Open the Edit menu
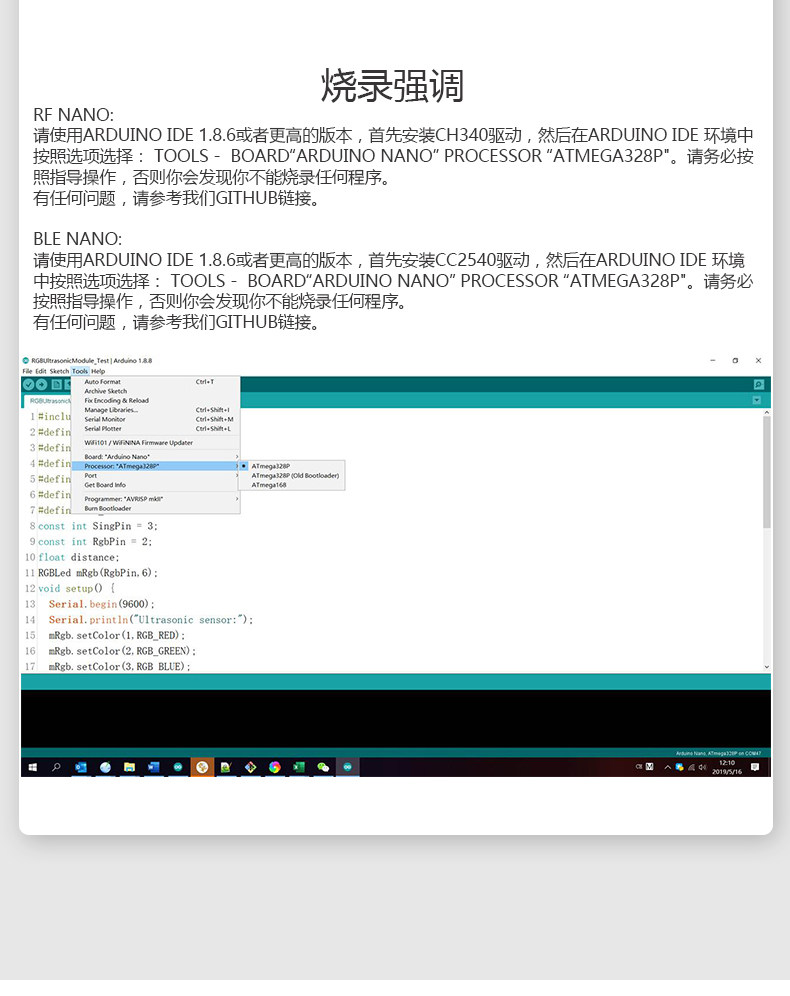The width and height of the screenshot is (790, 996). [x=41, y=372]
